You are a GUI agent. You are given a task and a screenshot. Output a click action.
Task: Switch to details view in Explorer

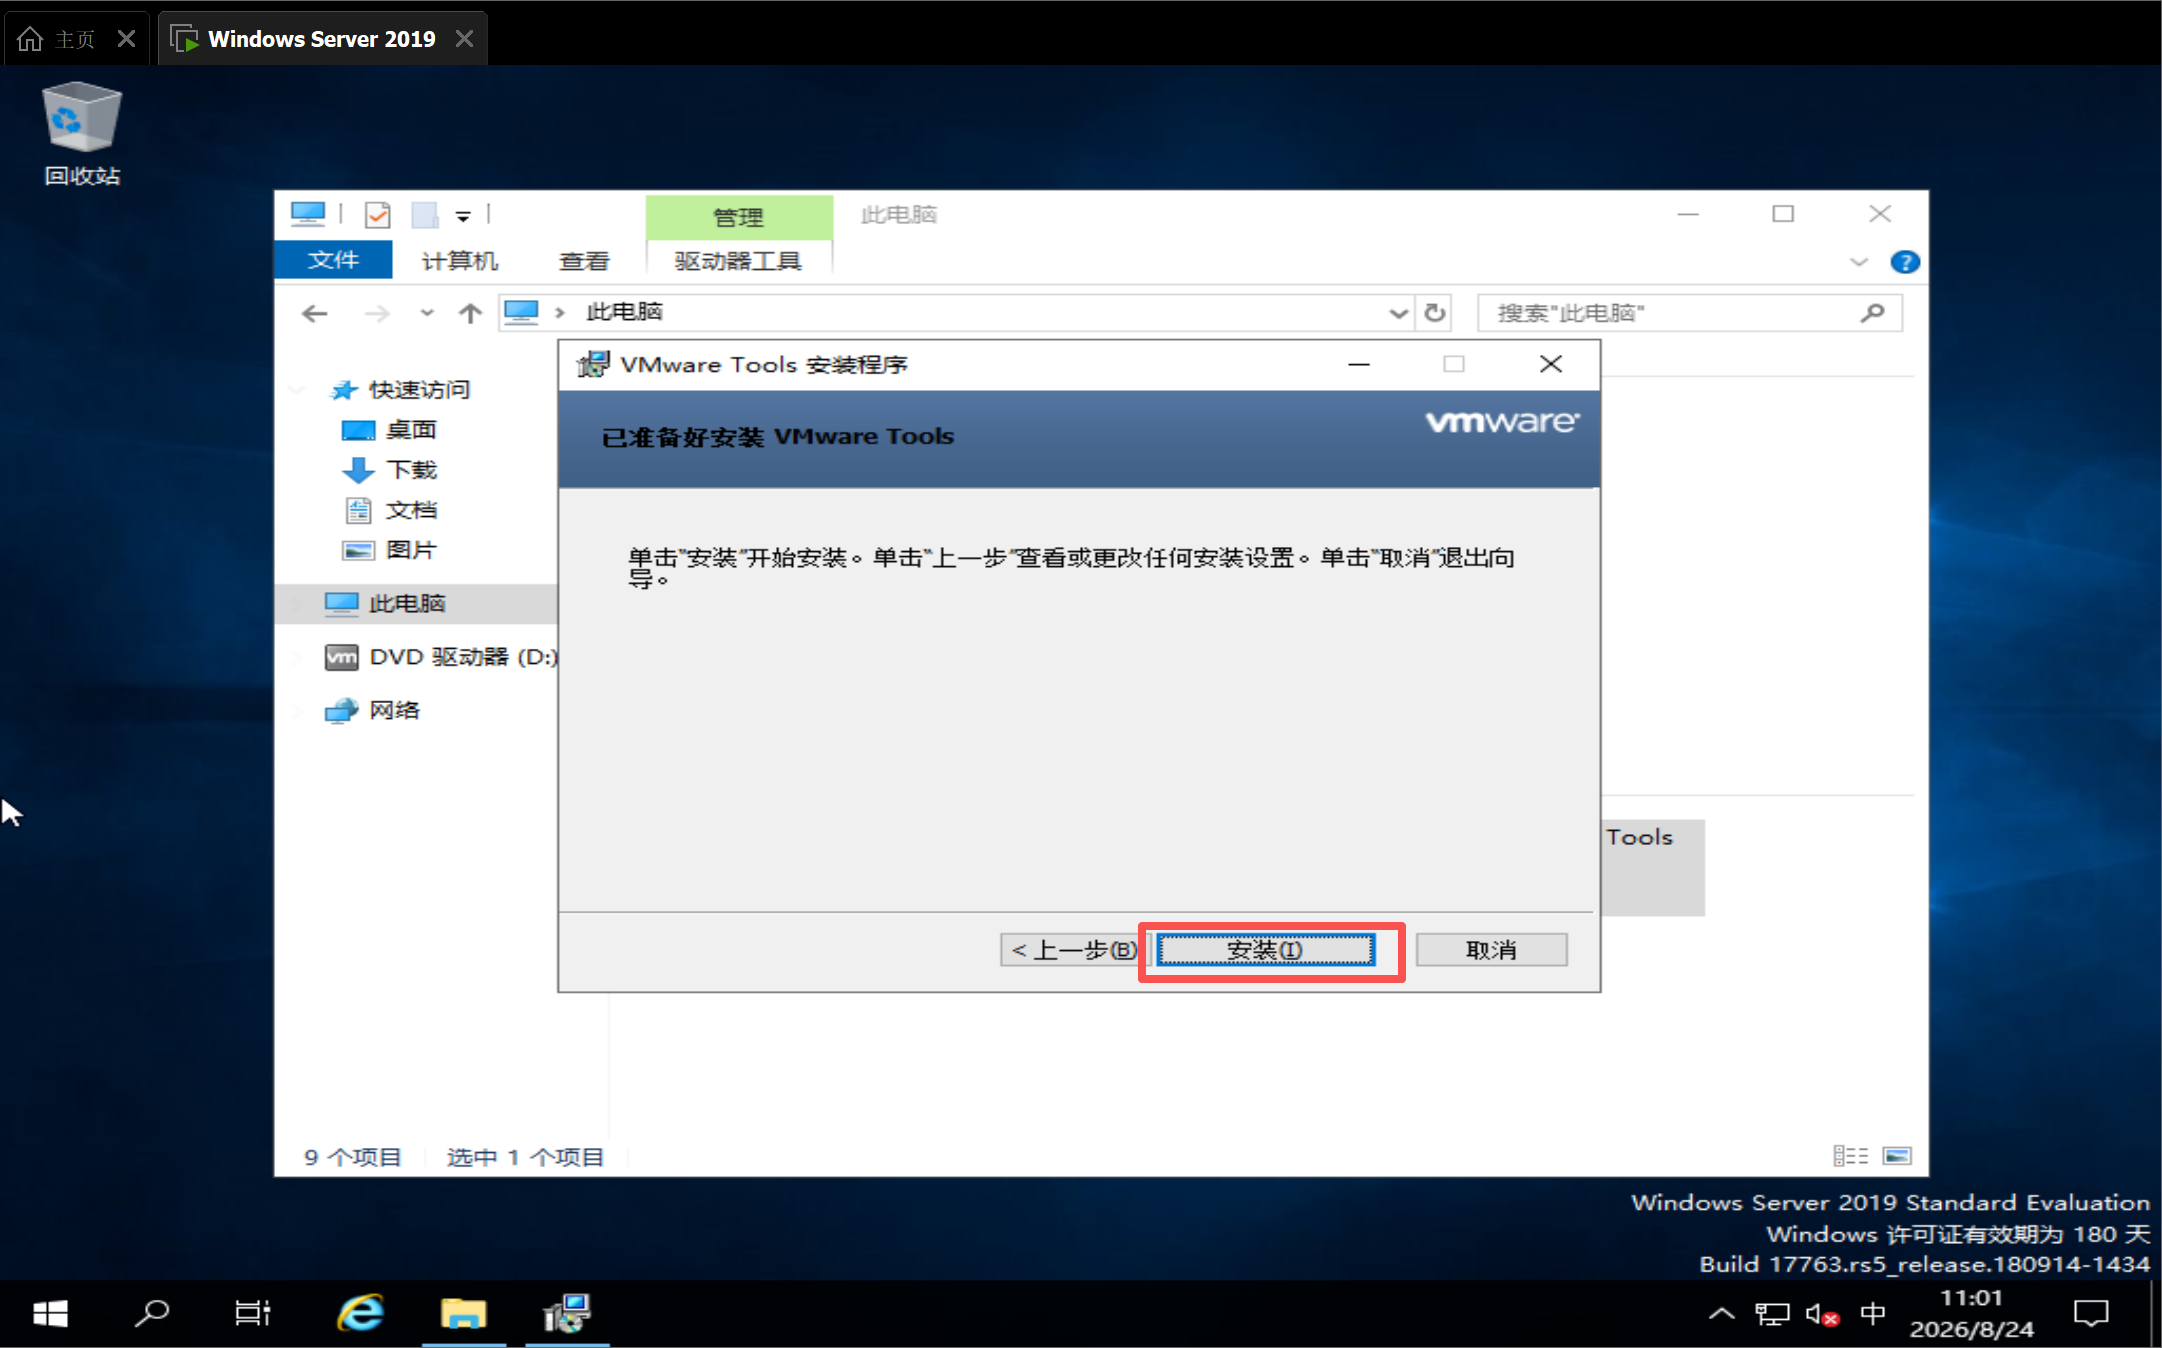click(x=1851, y=1156)
